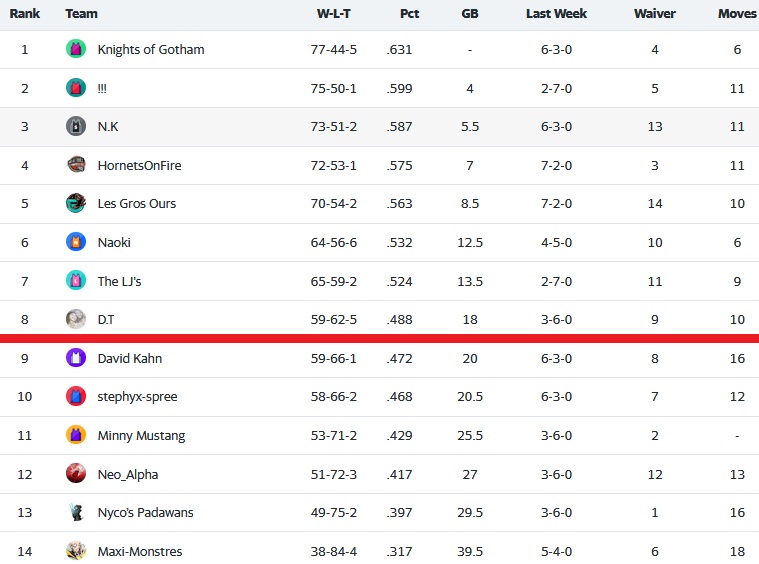Click the Maxi-Monstres team avatar
Viewport: 759px width, 564px height.
pos(76,551)
